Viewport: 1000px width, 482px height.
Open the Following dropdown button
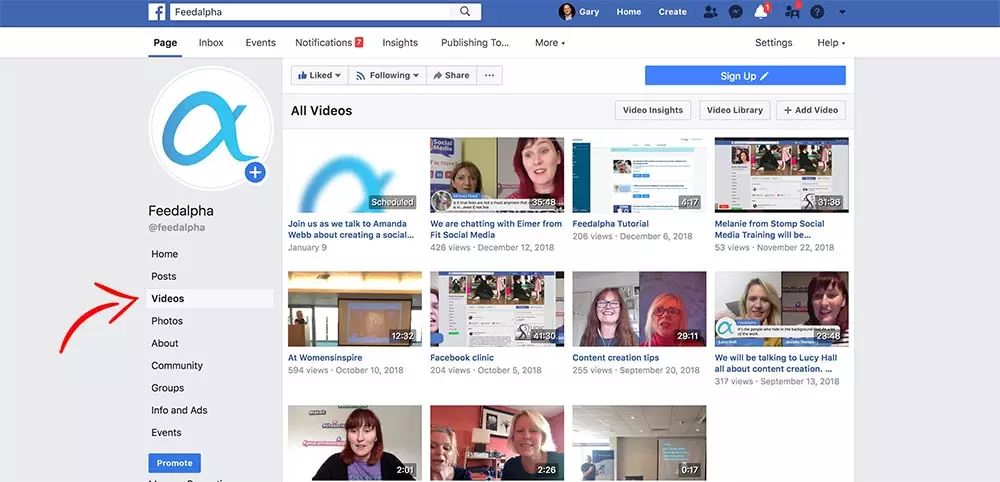[387, 75]
